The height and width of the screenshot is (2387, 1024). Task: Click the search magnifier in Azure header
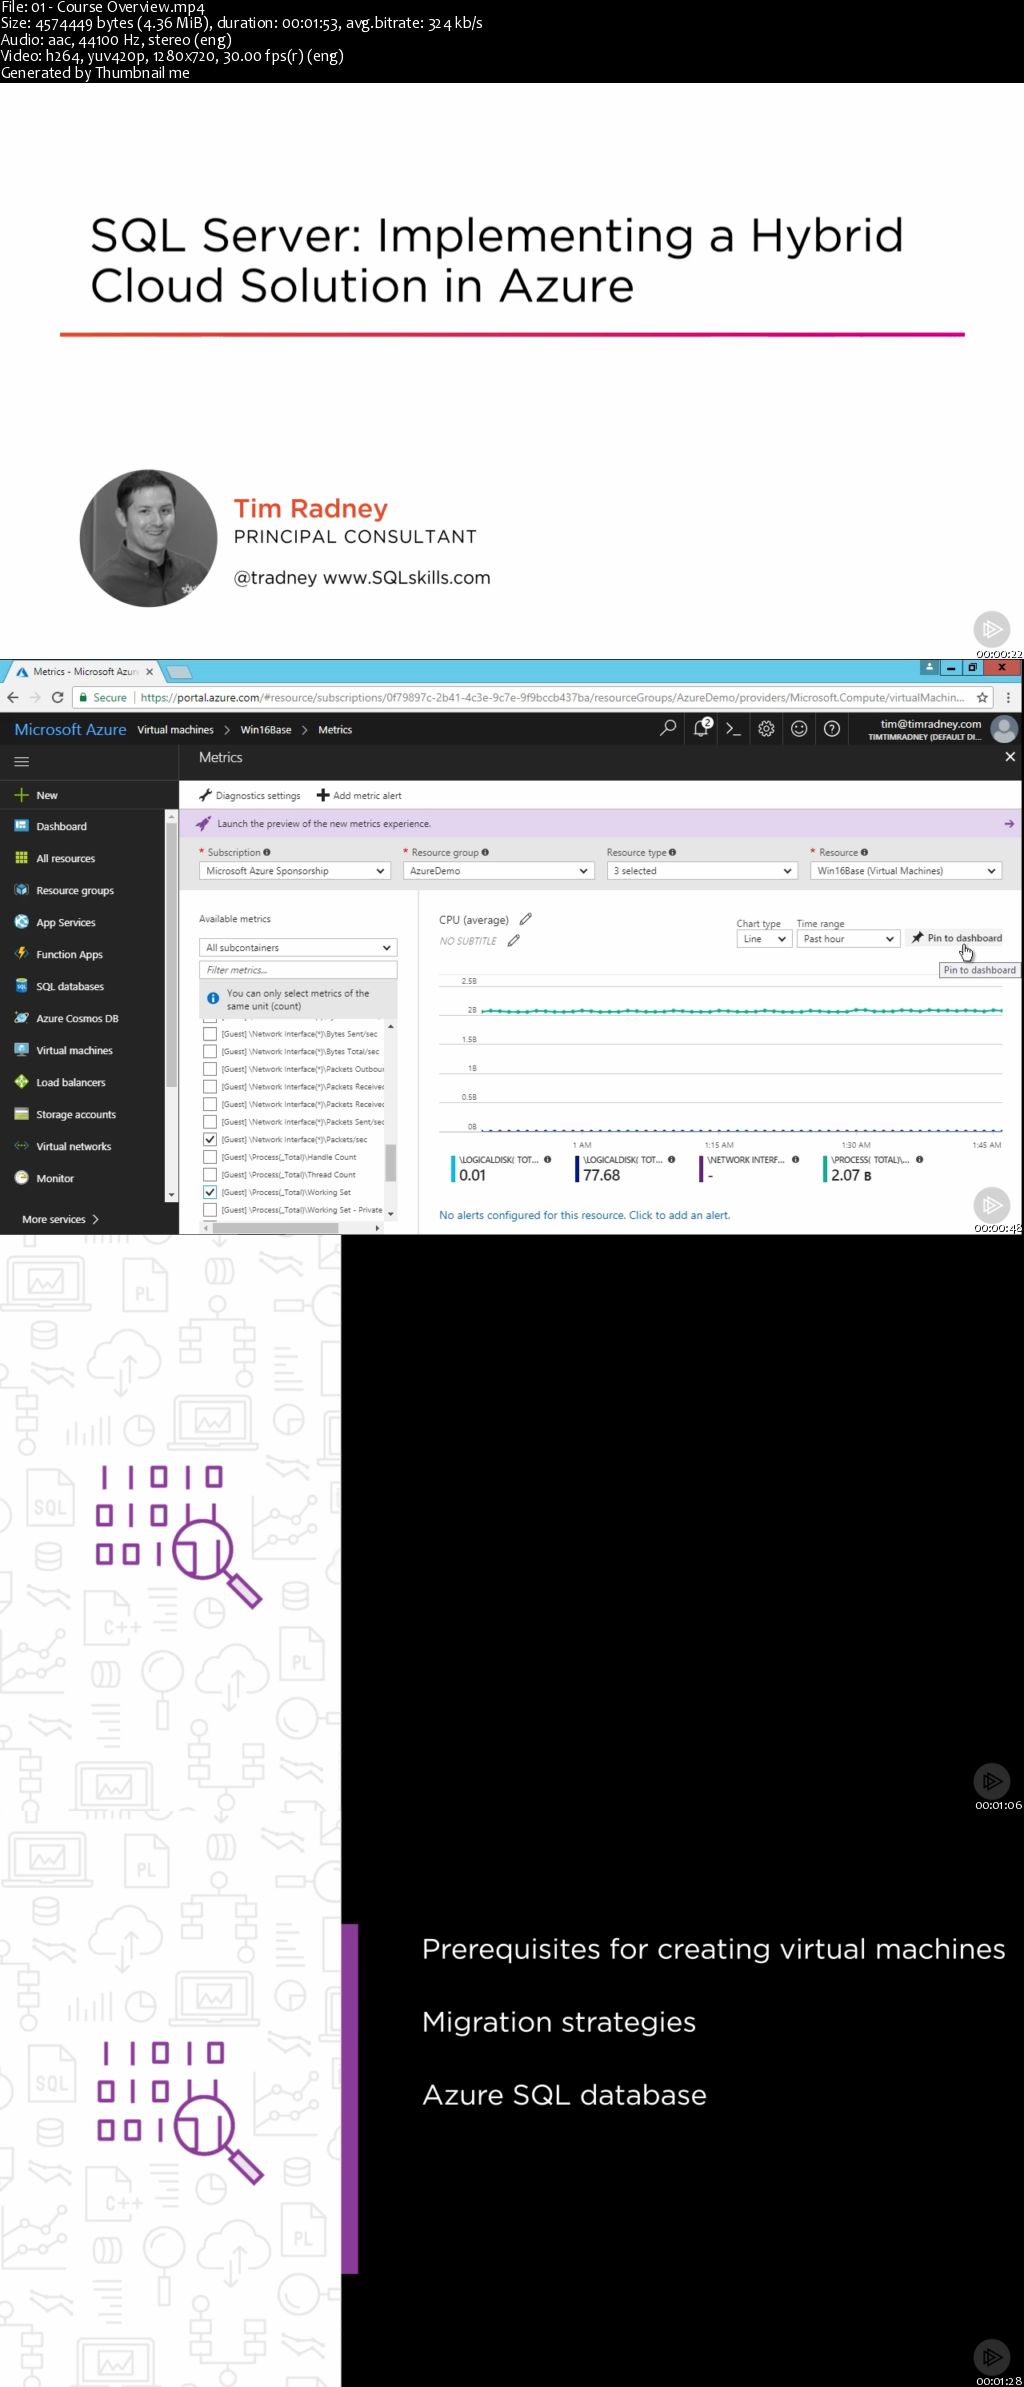[668, 729]
